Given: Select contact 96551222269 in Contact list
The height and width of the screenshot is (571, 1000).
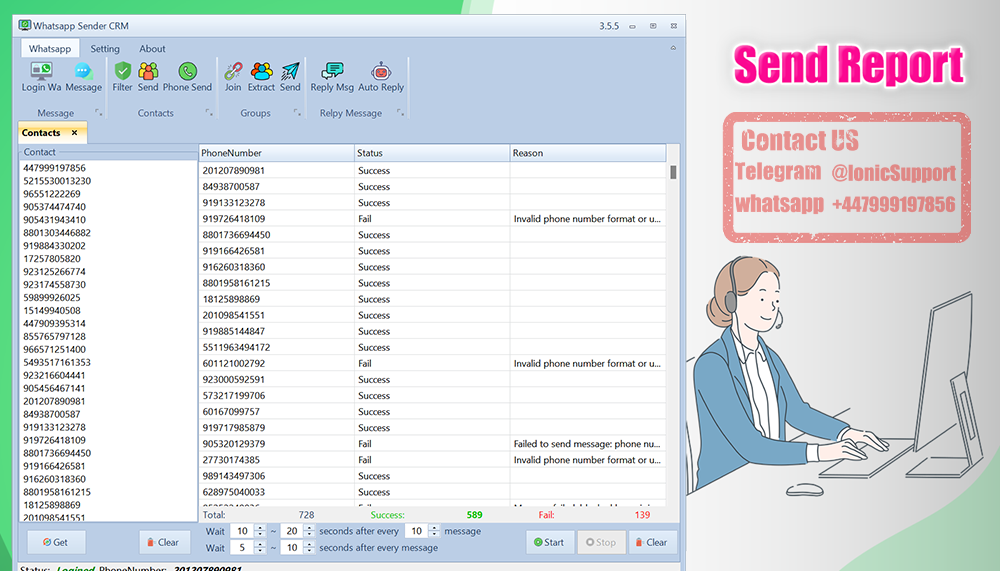Looking at the screenshot, I should (52, 194).
